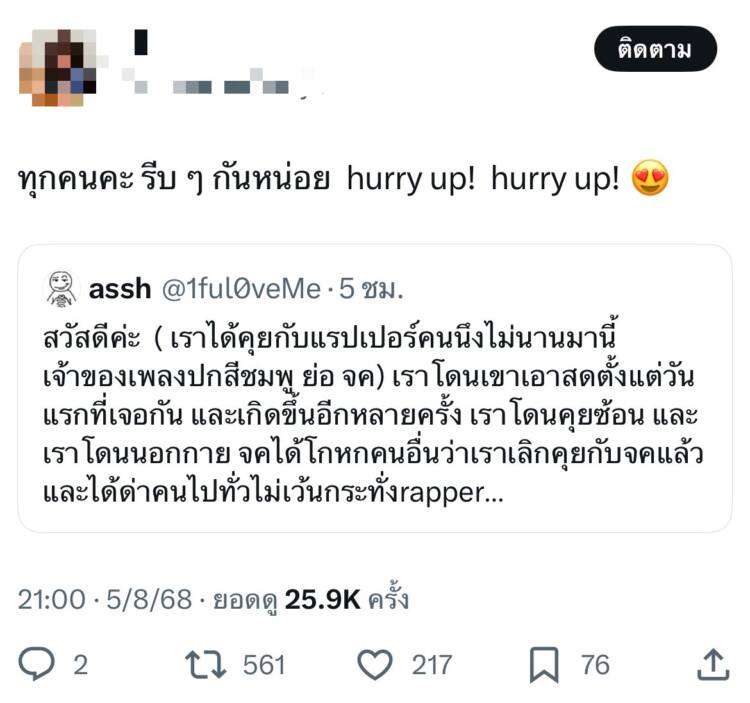
Task: Visit the @1ful0veMe handle
Action: click(241, 289)
